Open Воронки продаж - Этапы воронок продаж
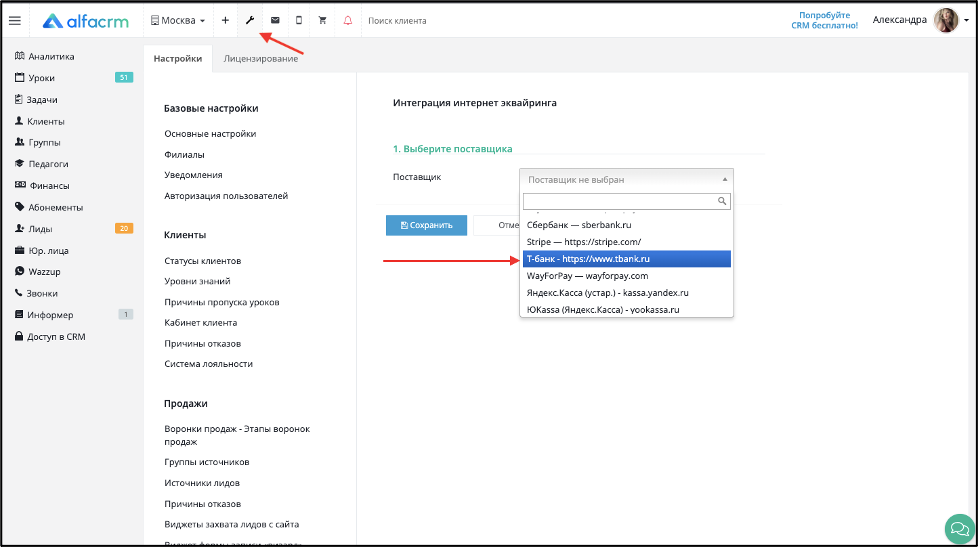This screenshot has width=979, height=547. click(x=237, y=435)
